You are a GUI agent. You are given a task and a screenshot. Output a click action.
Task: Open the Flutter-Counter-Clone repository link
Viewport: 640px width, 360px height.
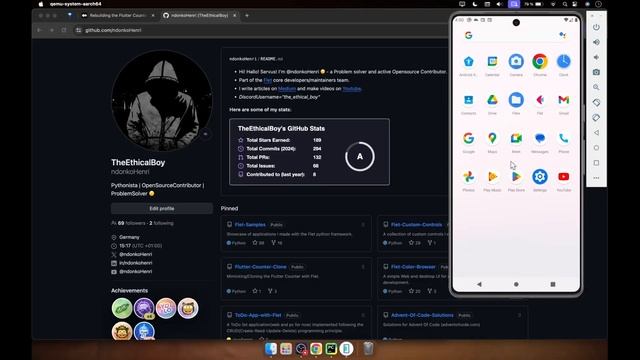click(x=260, y=267)
